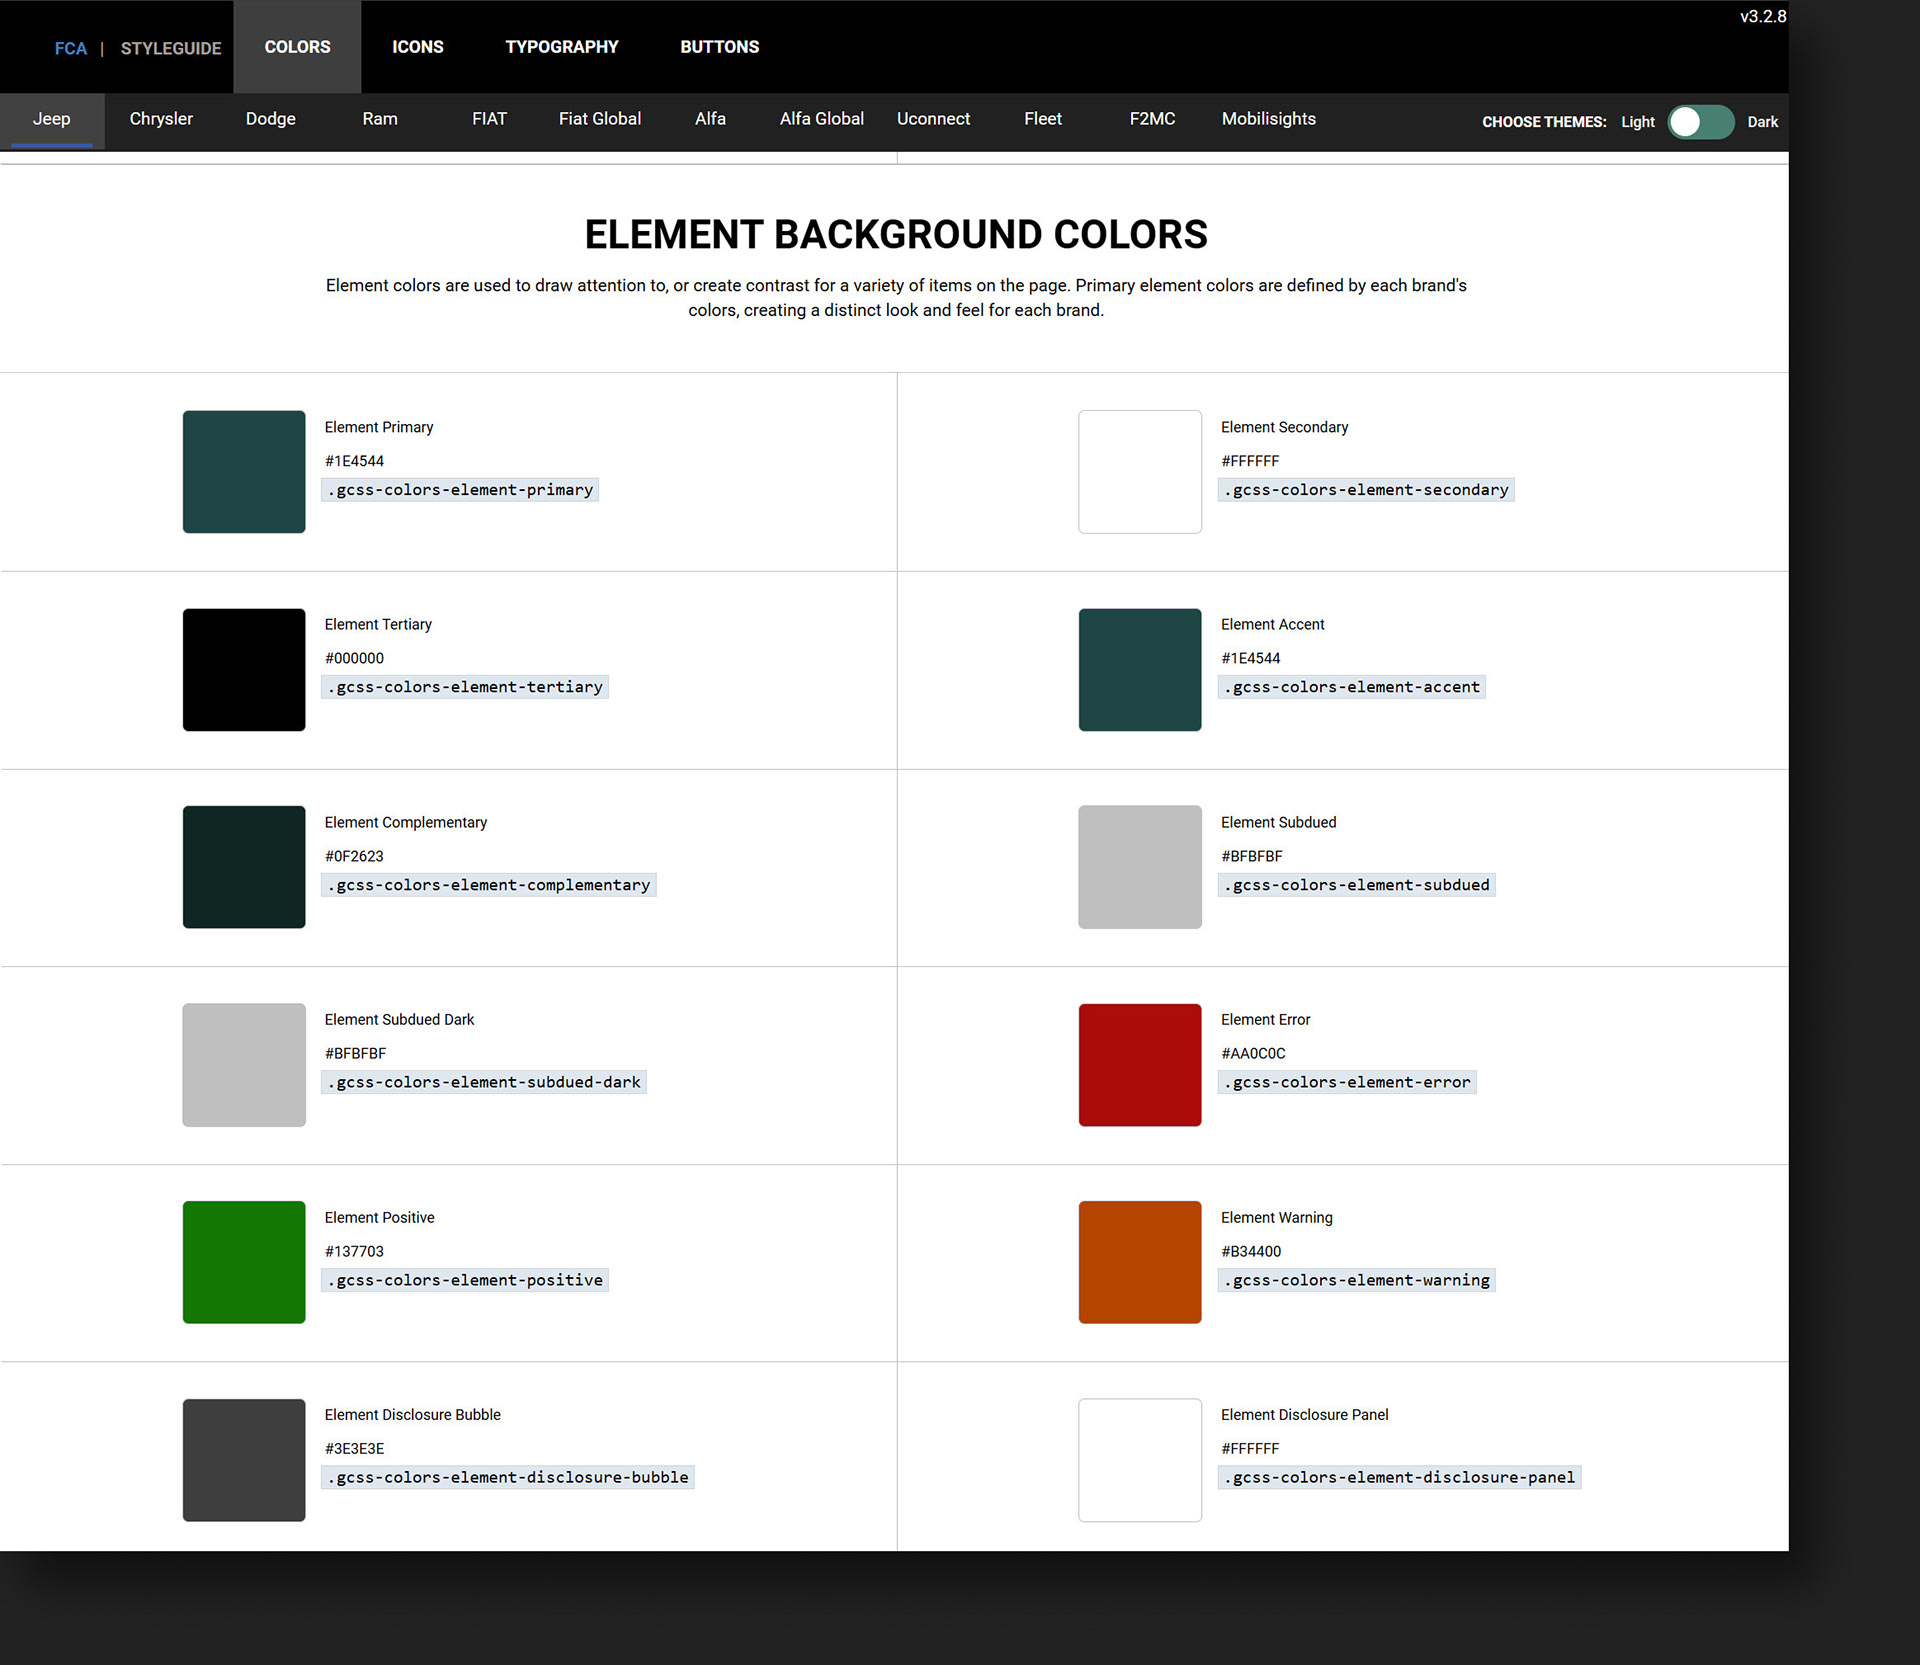Click the orange Element Warning swatch
Viewport: 1920px width, 1665px height.
click(1139, 1262)
